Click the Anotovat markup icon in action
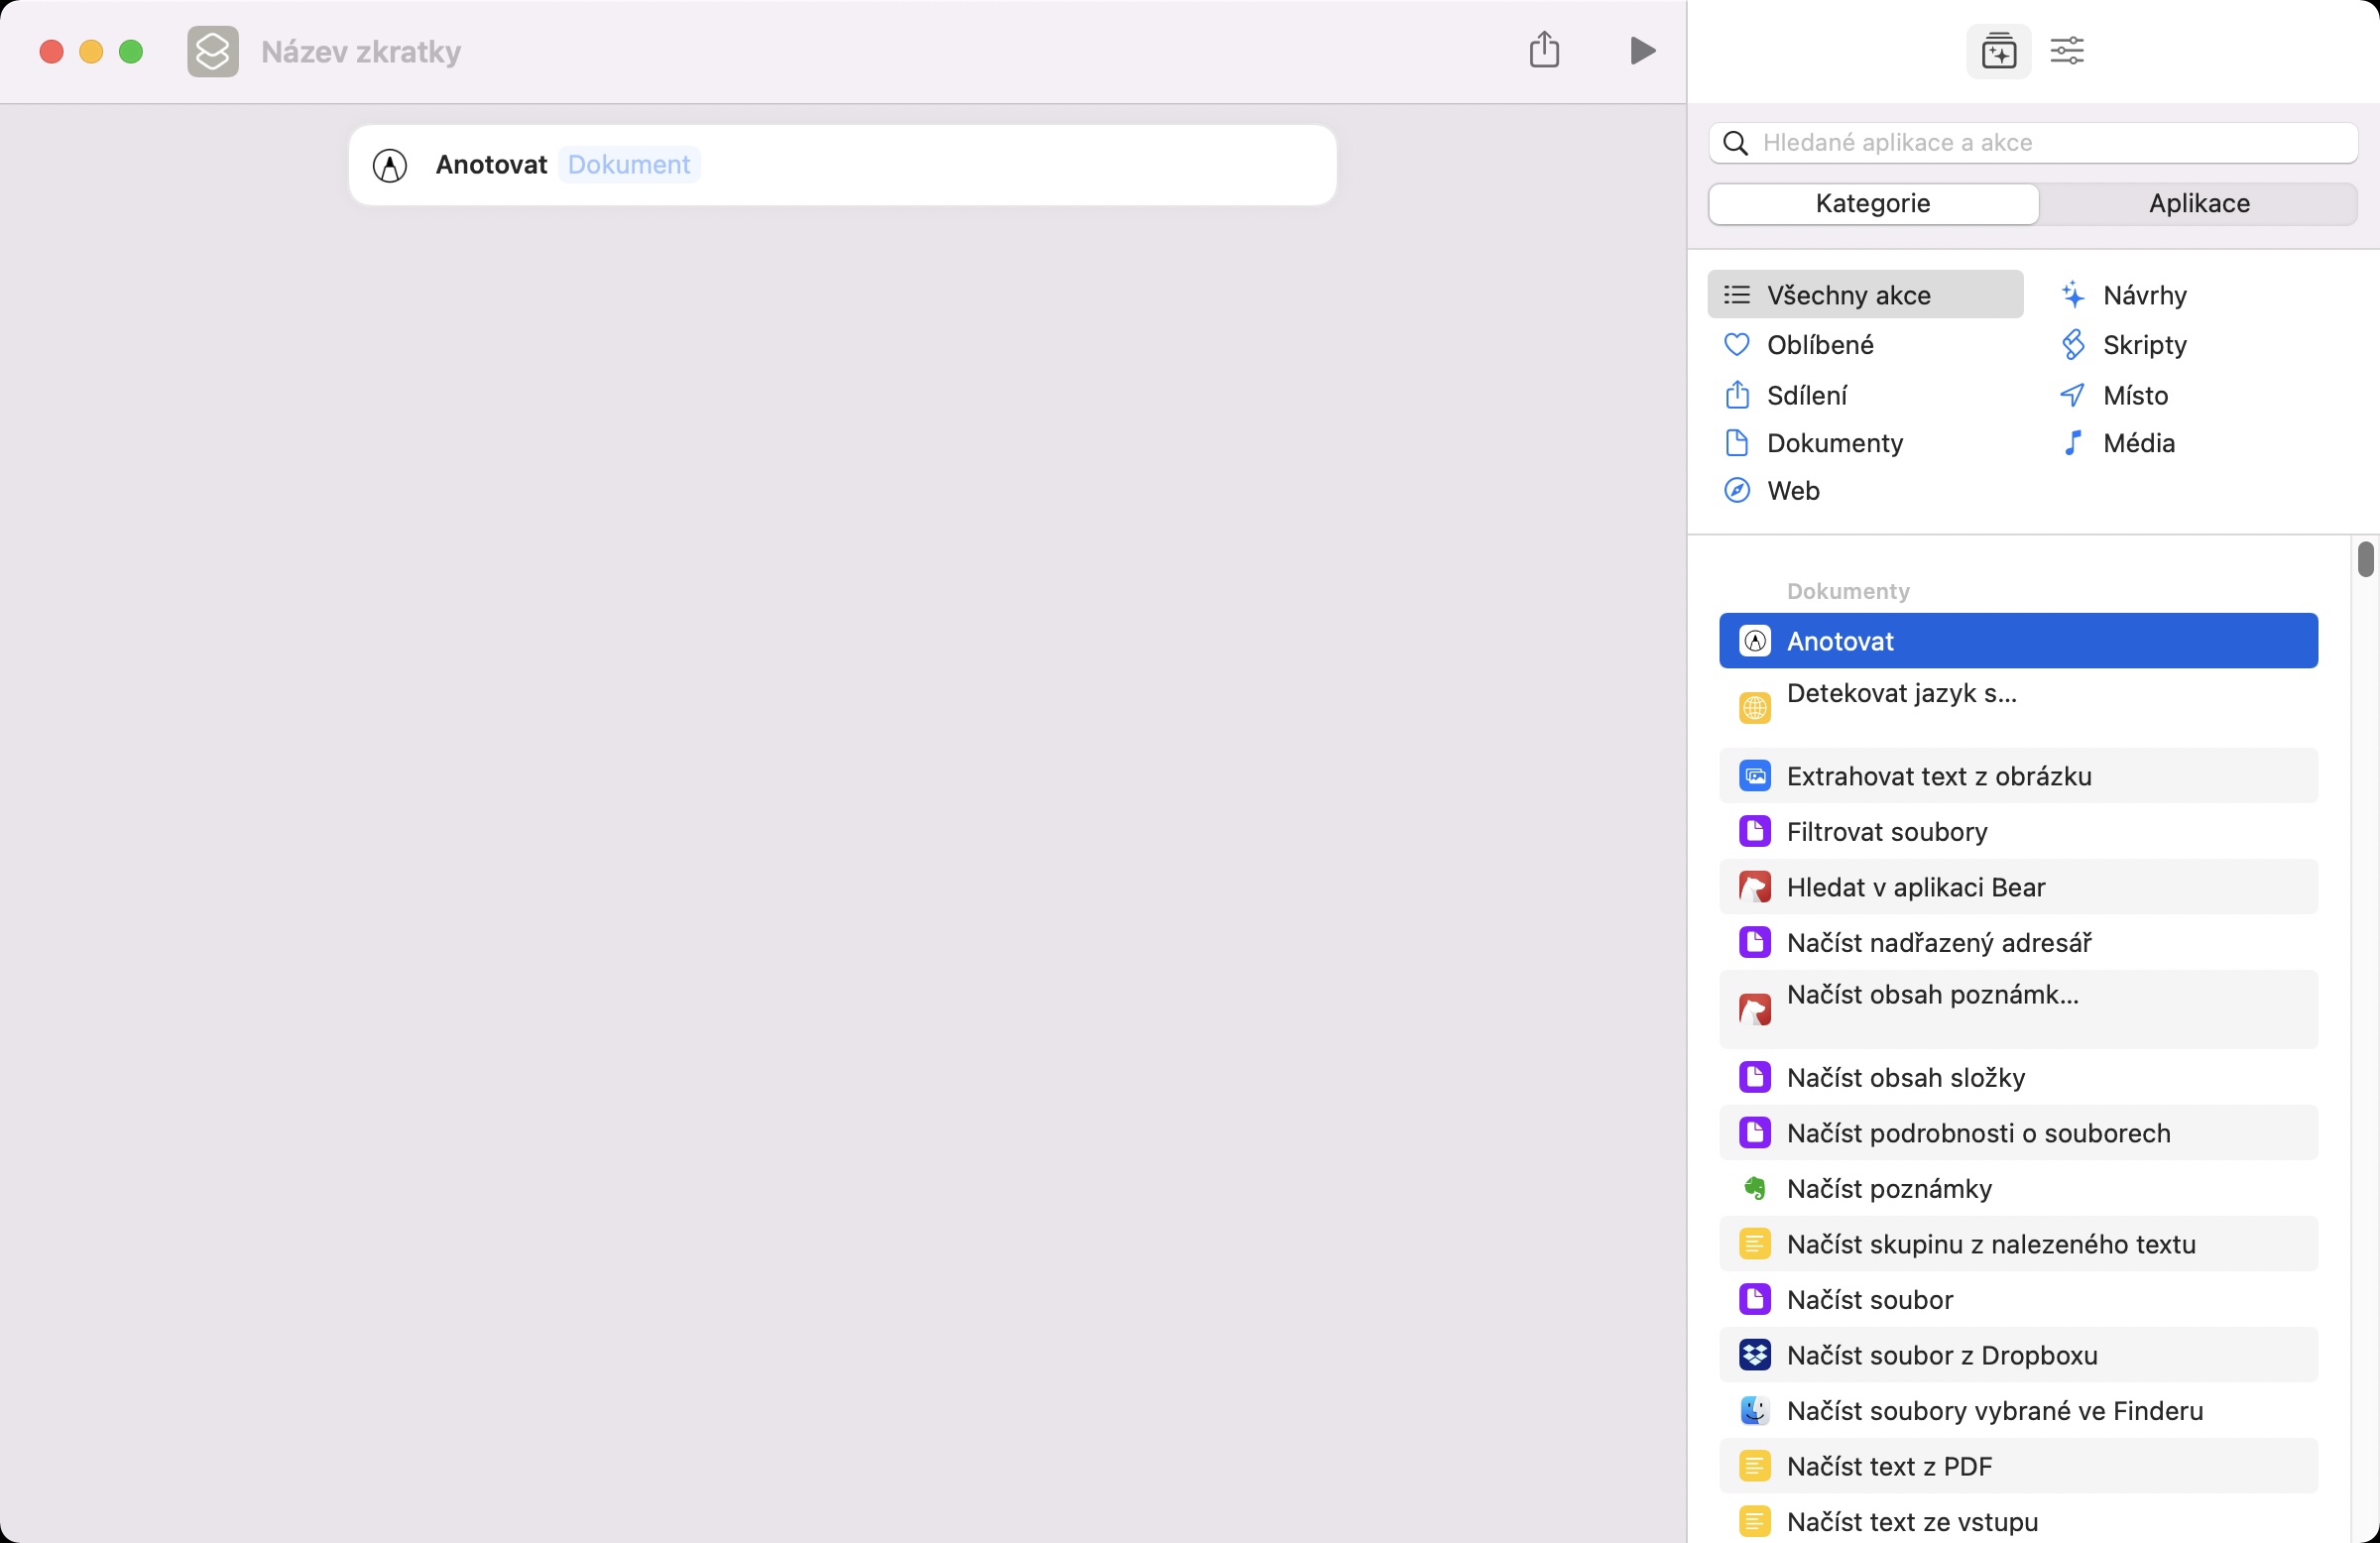 pyautogui.click(x=389, y=165)
